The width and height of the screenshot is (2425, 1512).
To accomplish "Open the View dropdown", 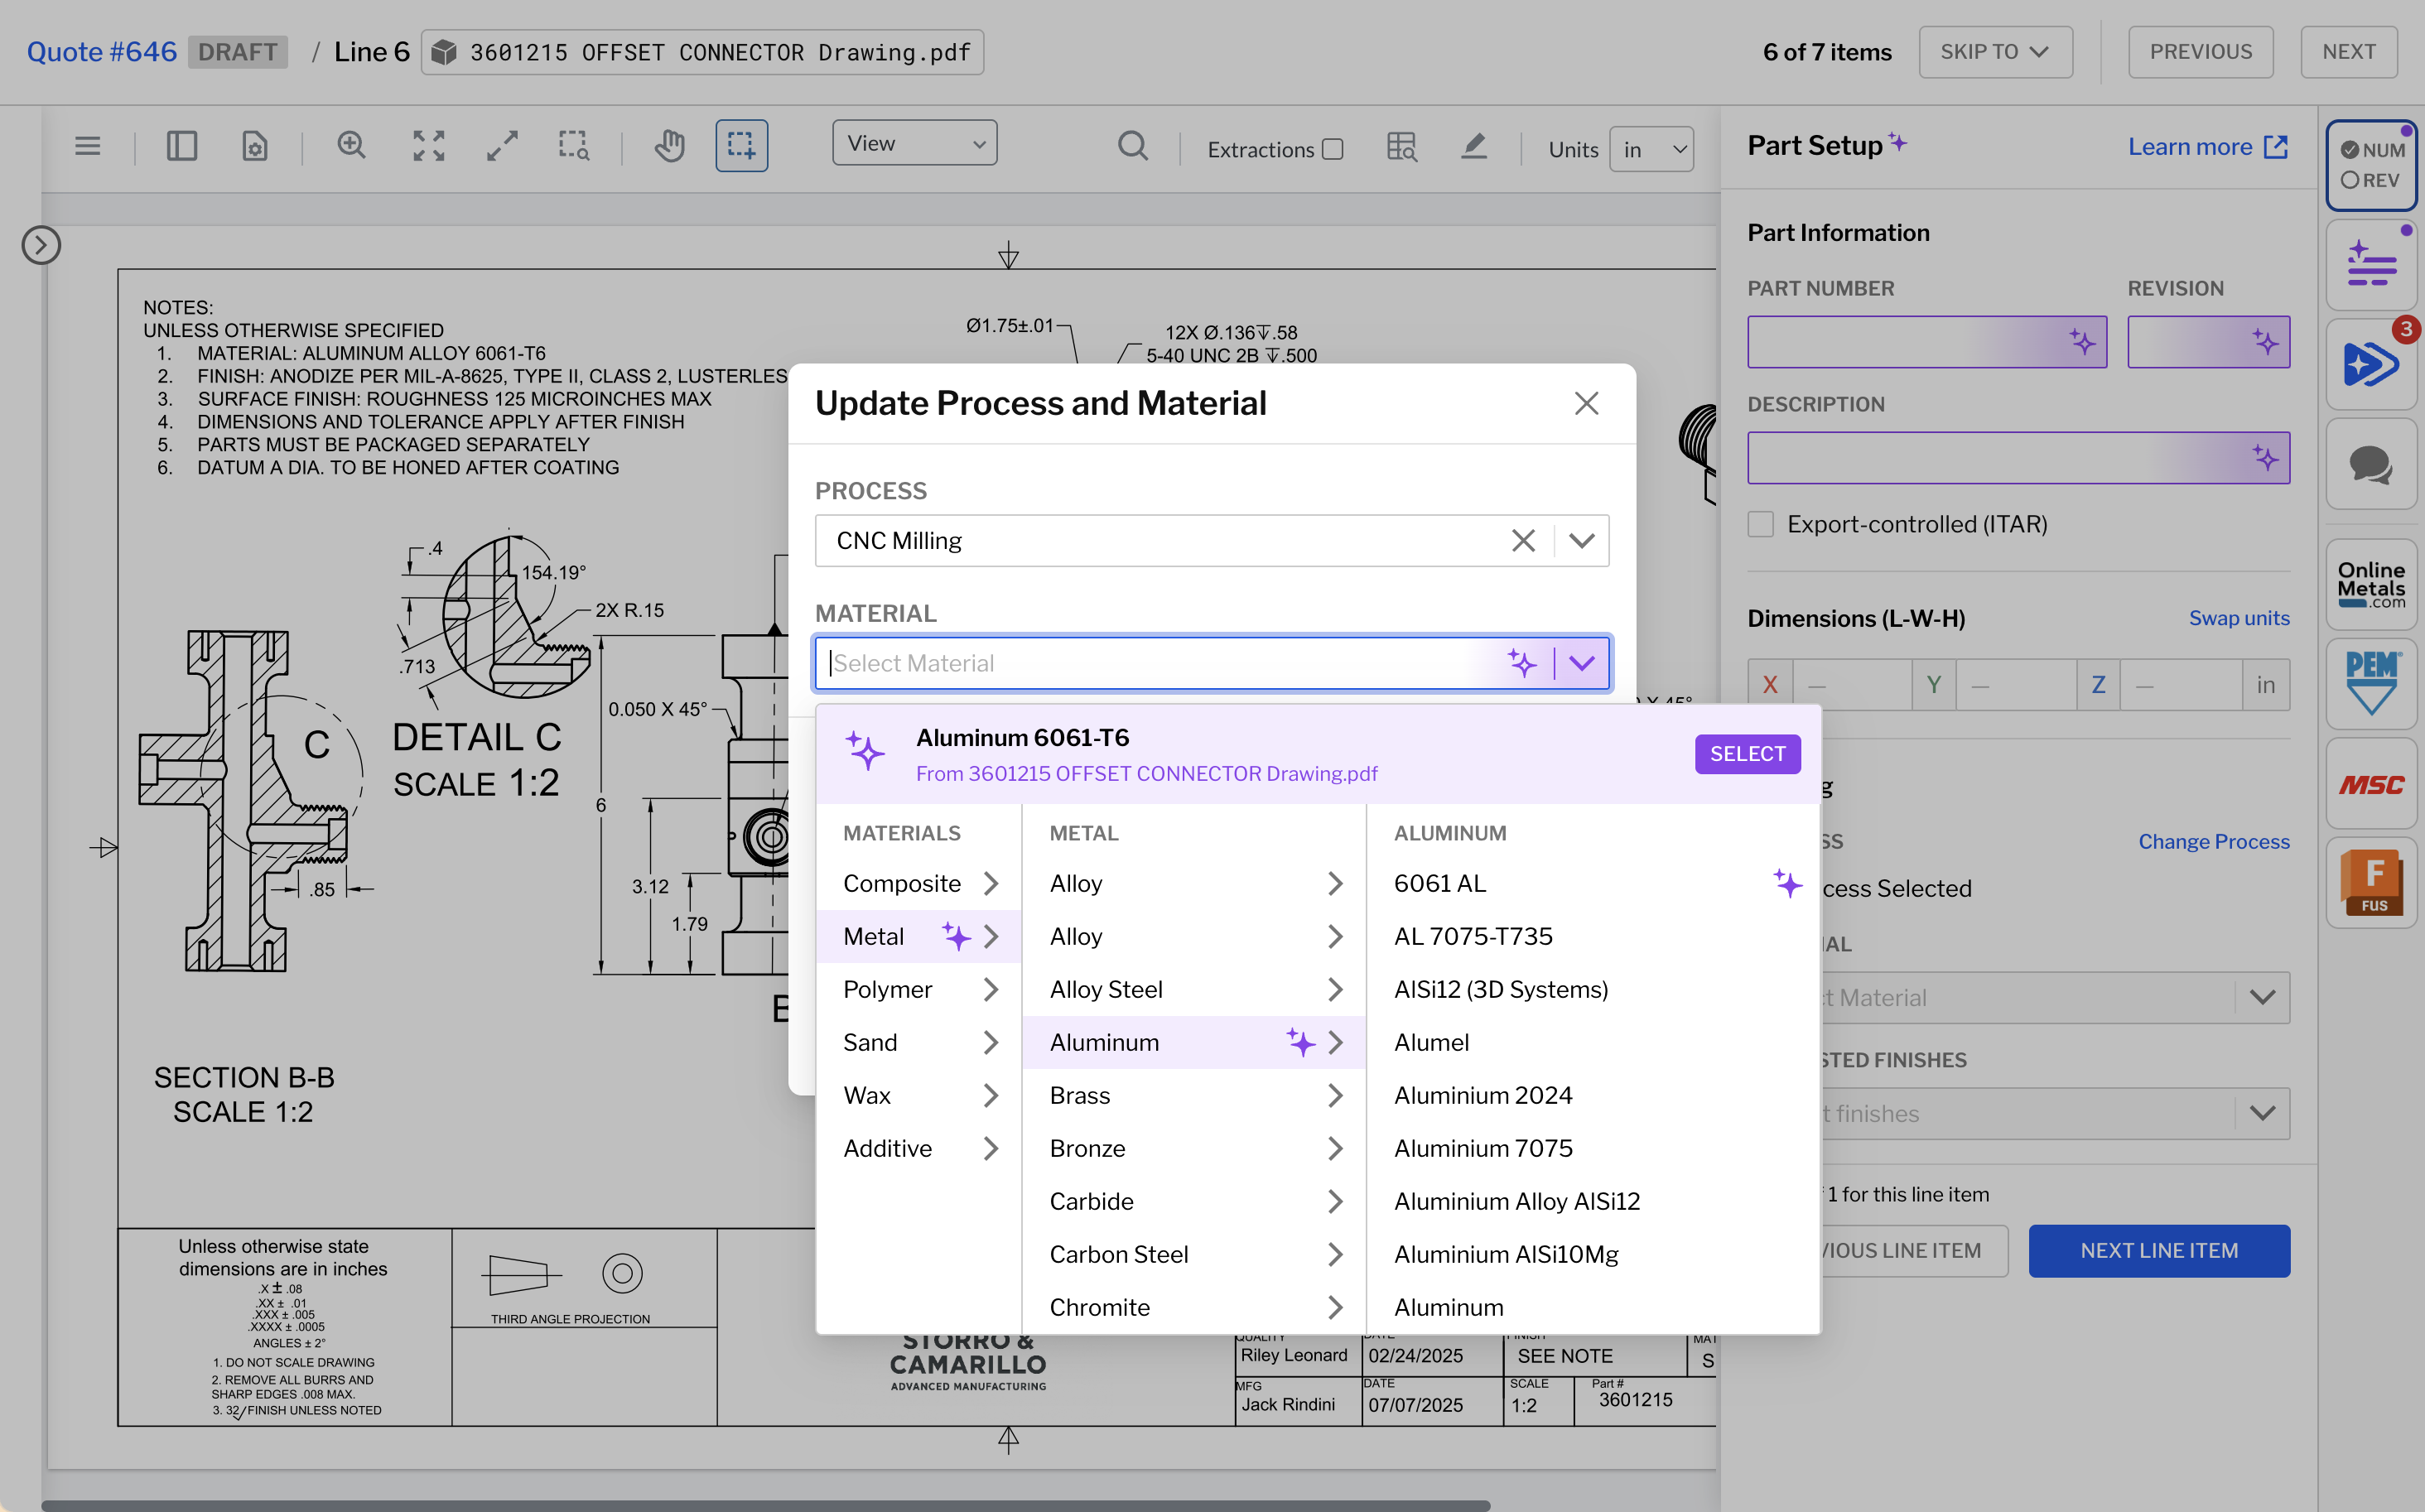I will click(914, 143).
